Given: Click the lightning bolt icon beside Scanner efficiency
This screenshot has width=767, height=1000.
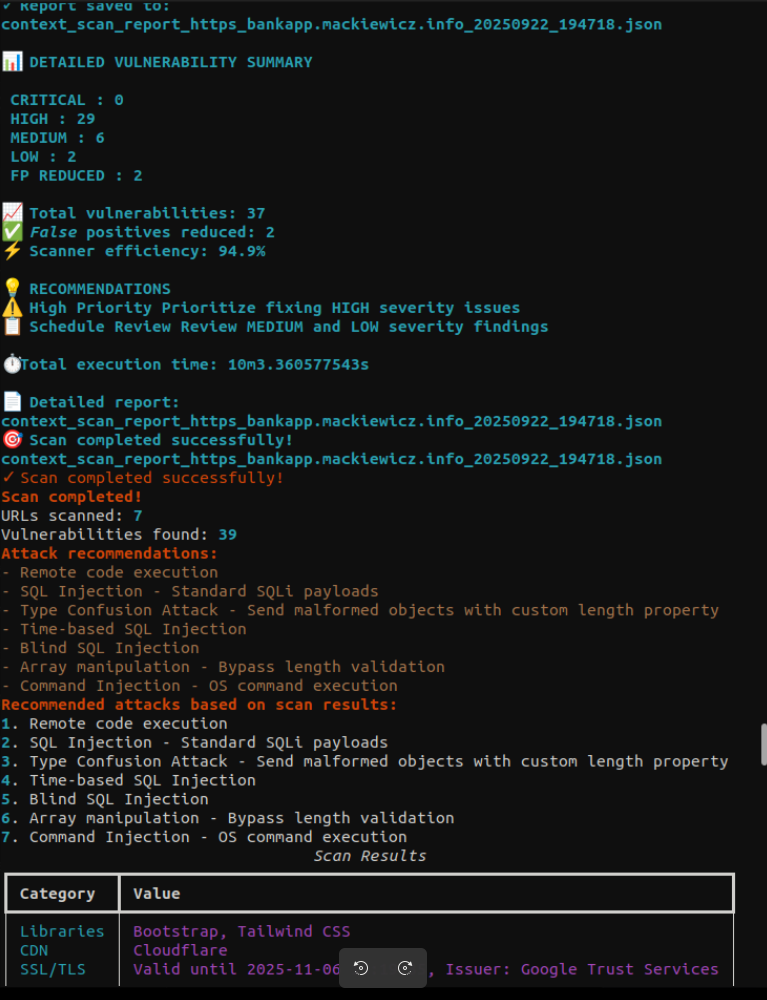Looking at the screenshot, I should click(12, 251).
